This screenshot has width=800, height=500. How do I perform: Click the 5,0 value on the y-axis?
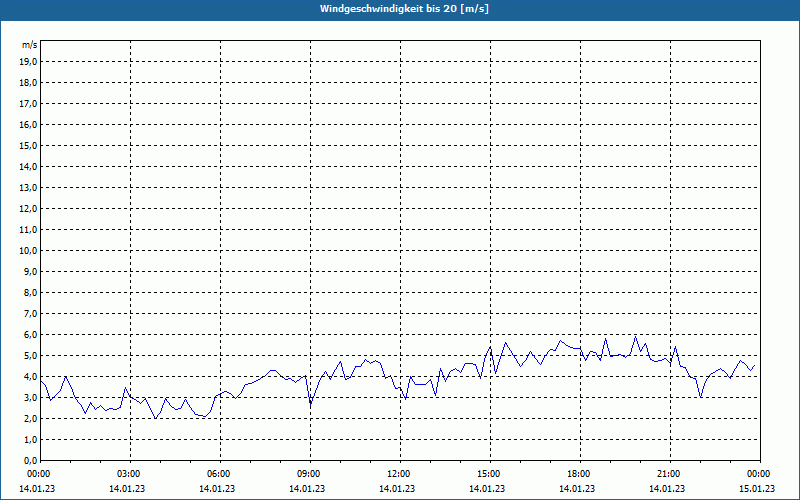(x=30, y=355)
